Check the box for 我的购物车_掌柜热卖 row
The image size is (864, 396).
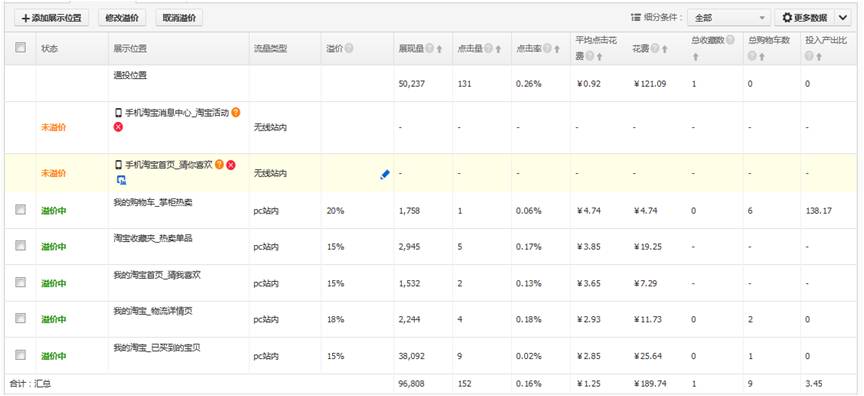20,209
